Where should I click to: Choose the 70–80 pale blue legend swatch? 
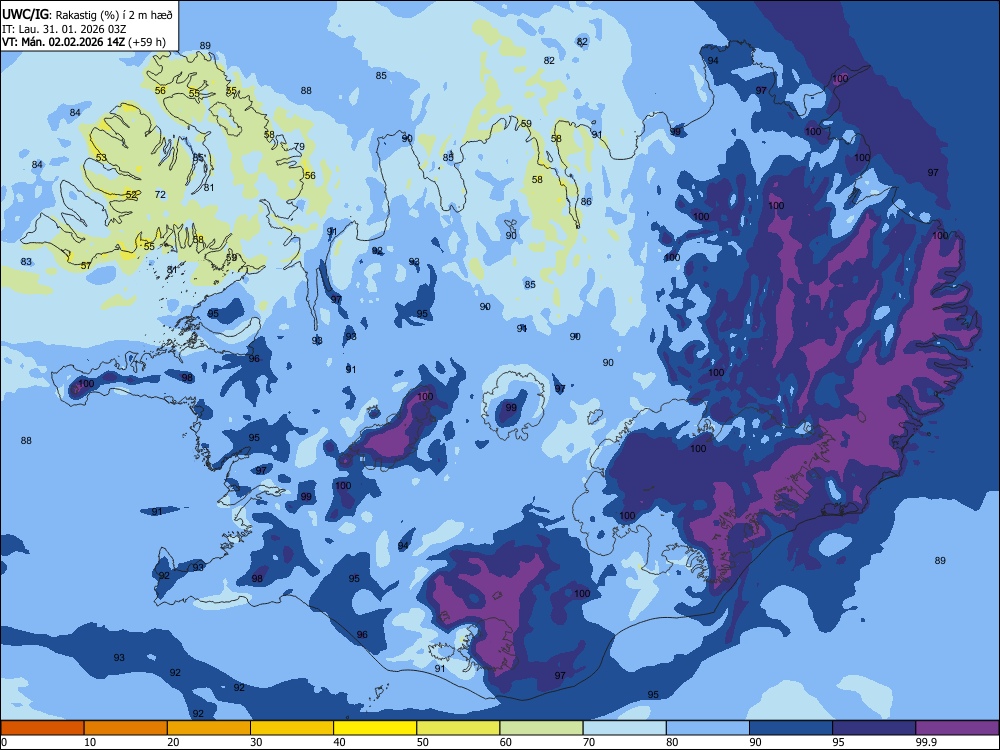624,728
